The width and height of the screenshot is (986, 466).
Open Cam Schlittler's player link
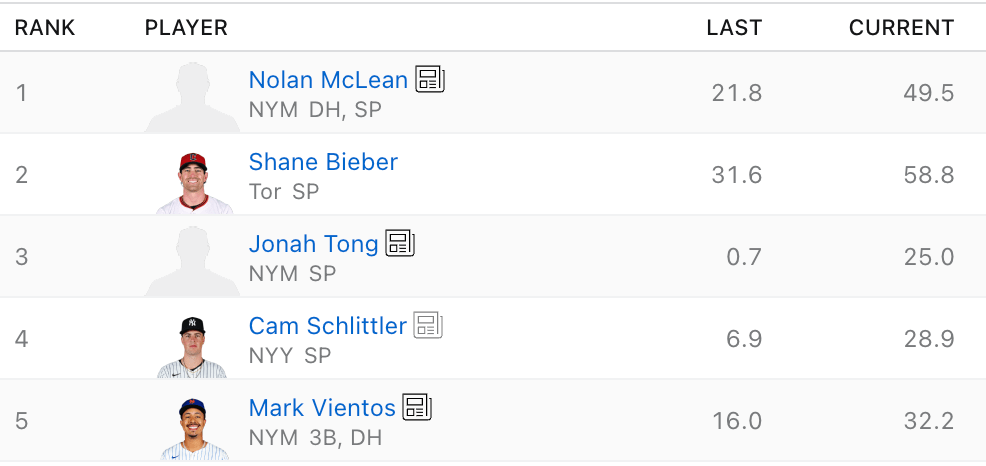coord(327,326)
